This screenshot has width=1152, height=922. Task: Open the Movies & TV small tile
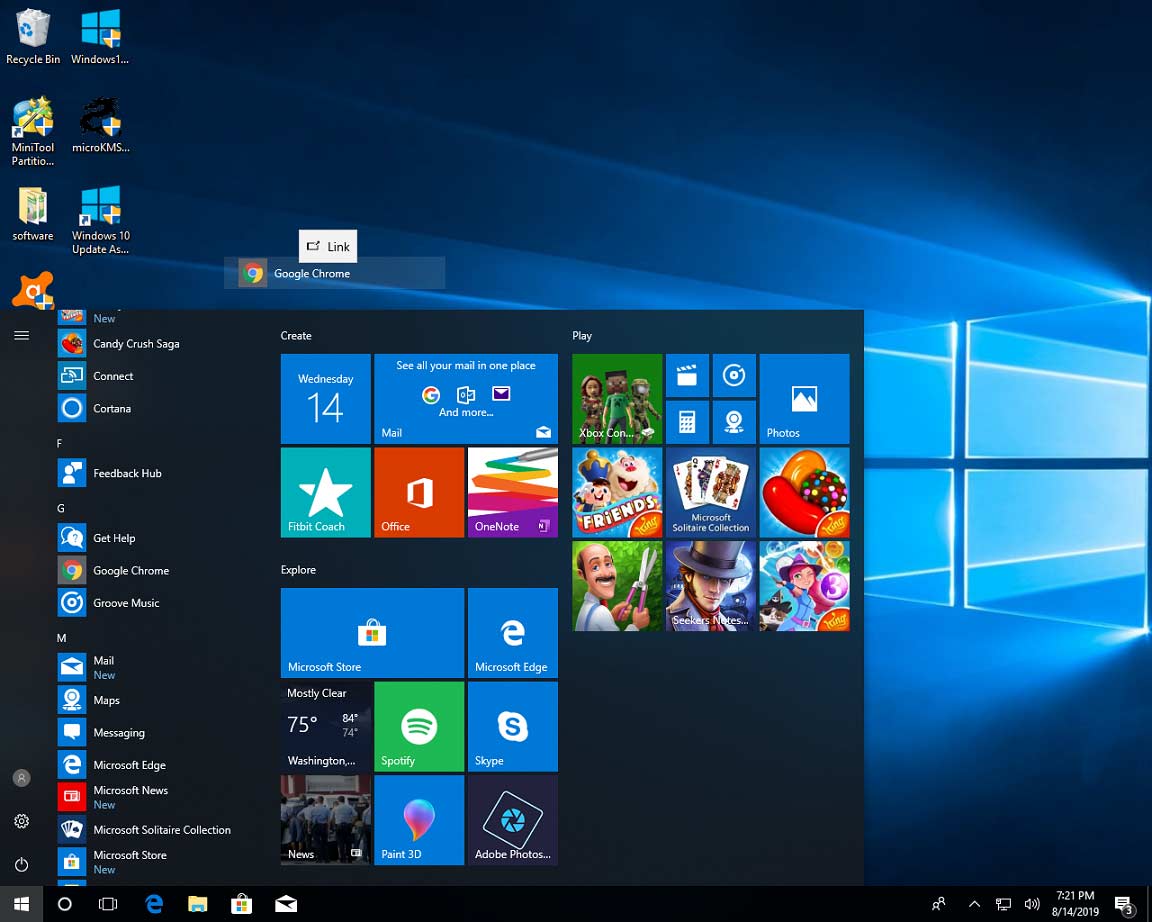[687, 375]
